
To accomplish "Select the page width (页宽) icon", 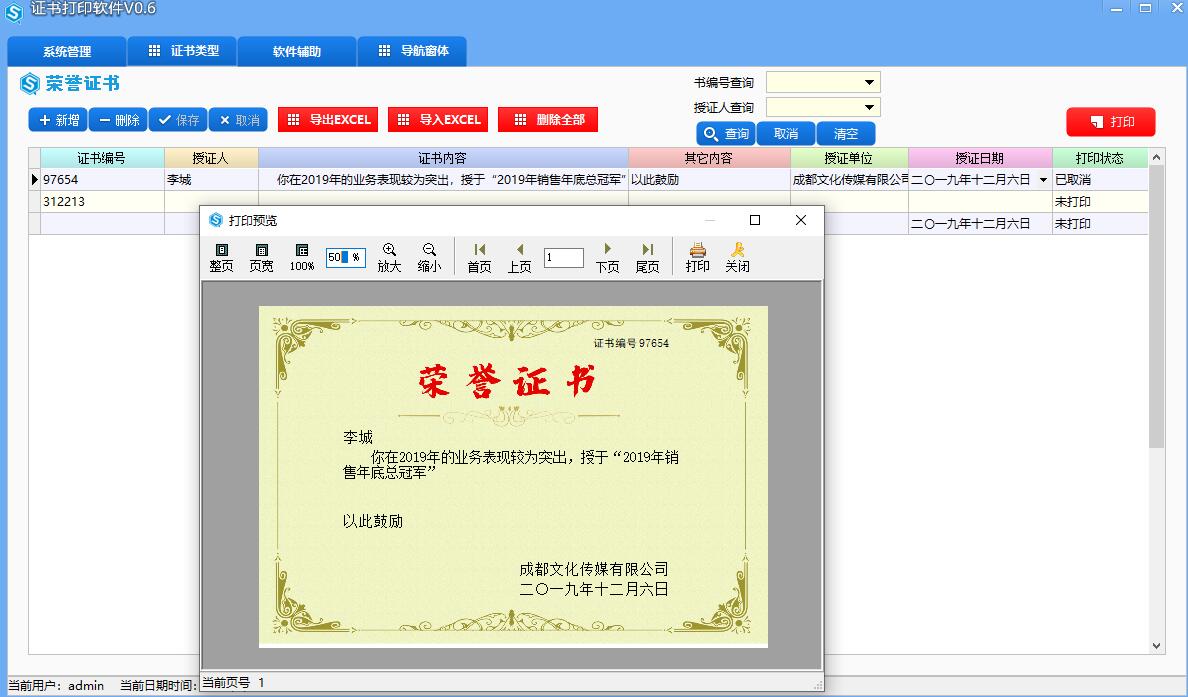I will click(261, 258).
